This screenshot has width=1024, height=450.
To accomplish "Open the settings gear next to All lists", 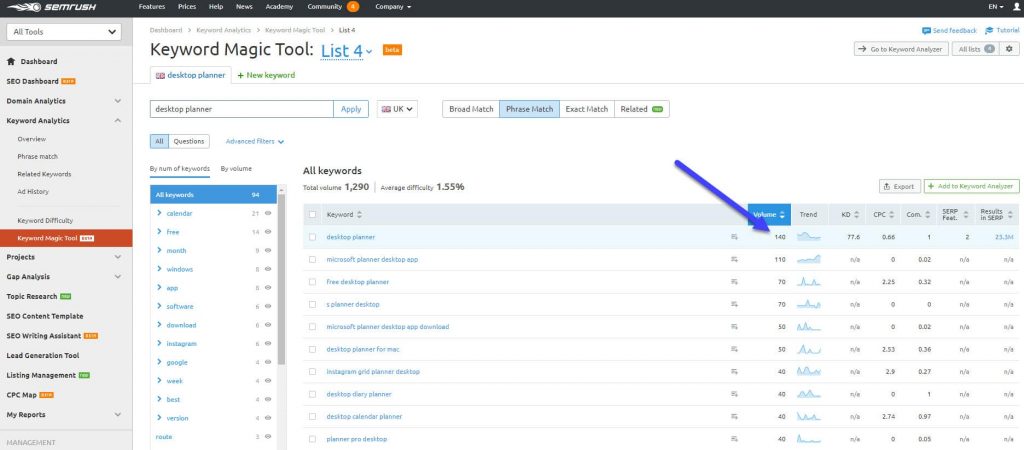I will 1010,49.
